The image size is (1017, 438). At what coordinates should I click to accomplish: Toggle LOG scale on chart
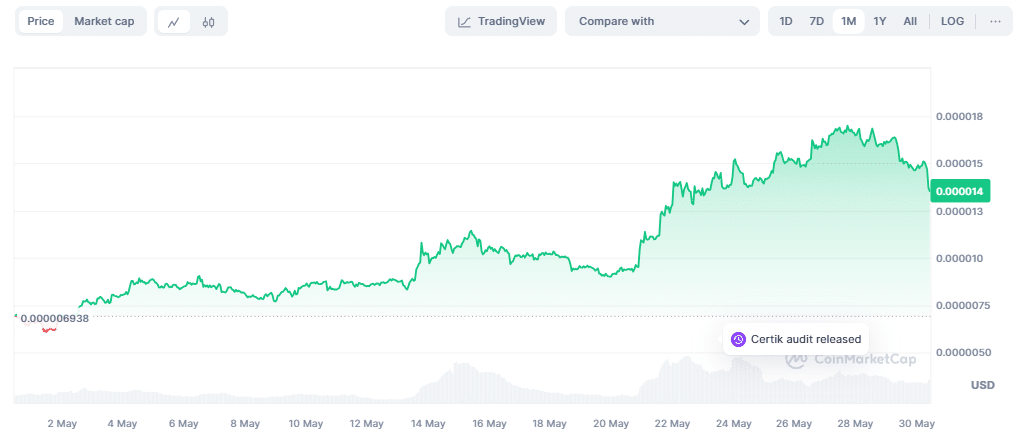[x=952, y=21]
